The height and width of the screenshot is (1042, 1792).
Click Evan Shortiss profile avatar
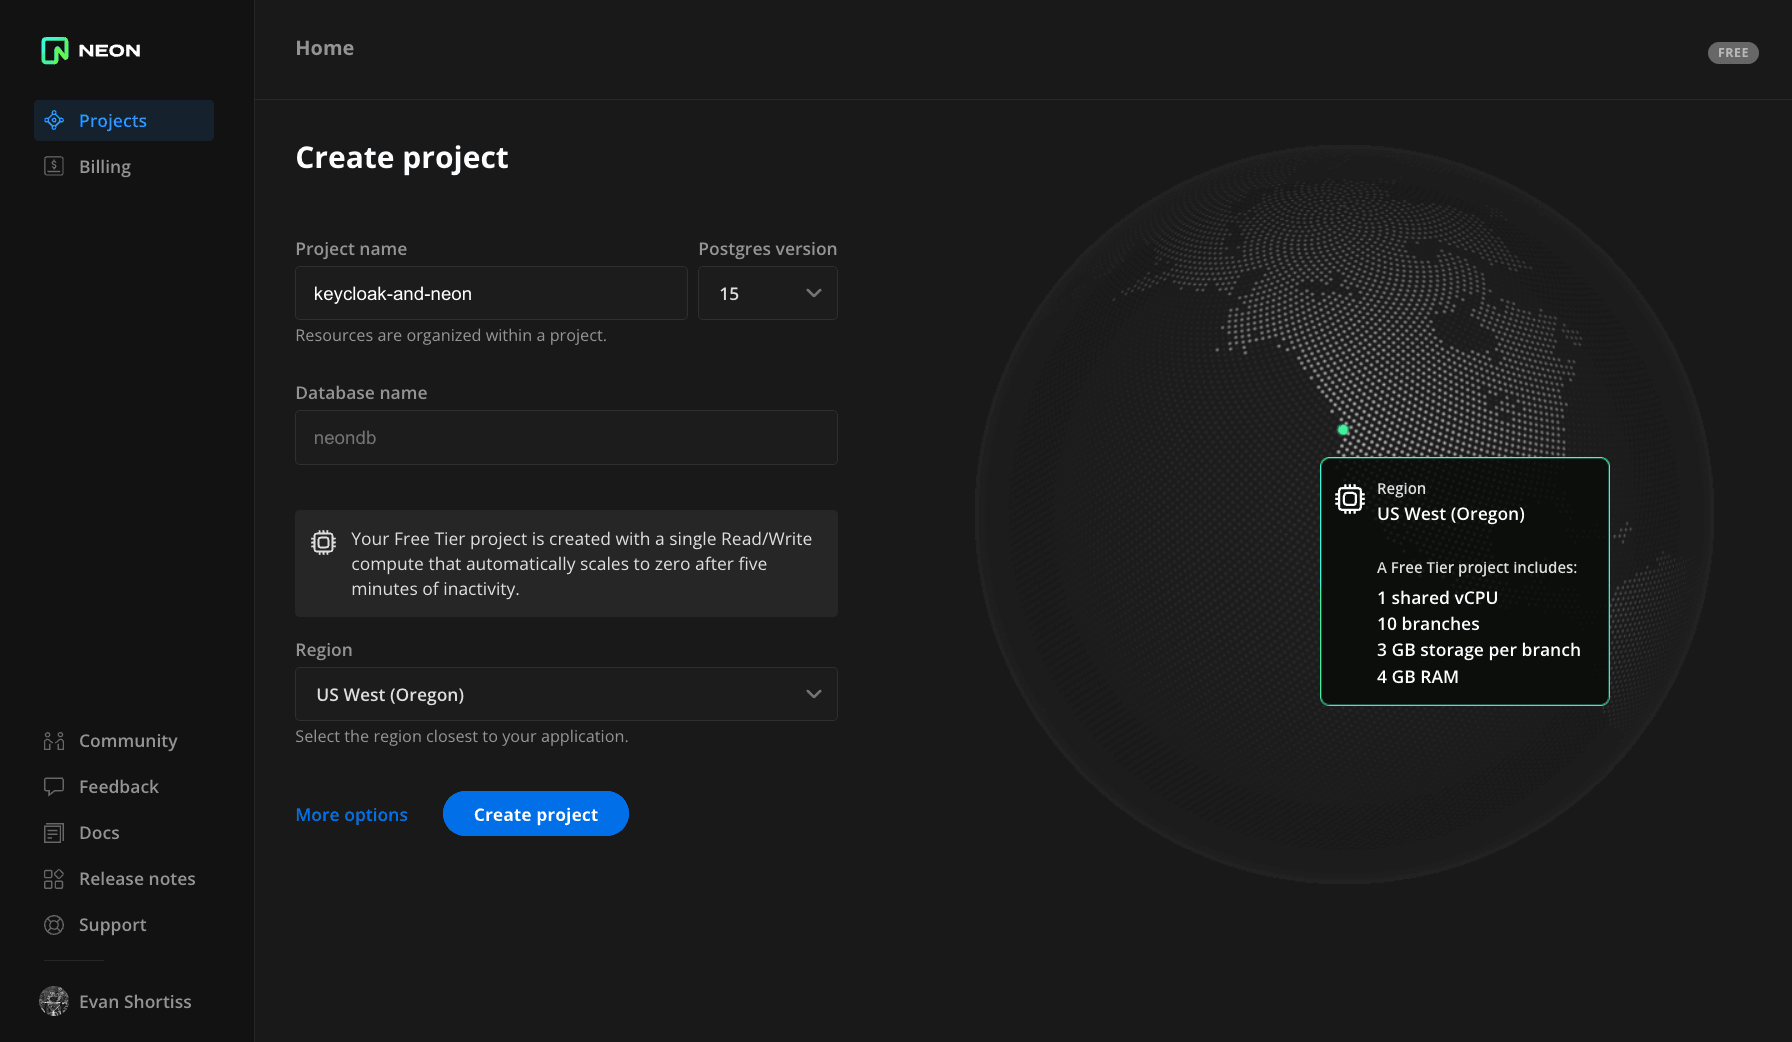54,1001
